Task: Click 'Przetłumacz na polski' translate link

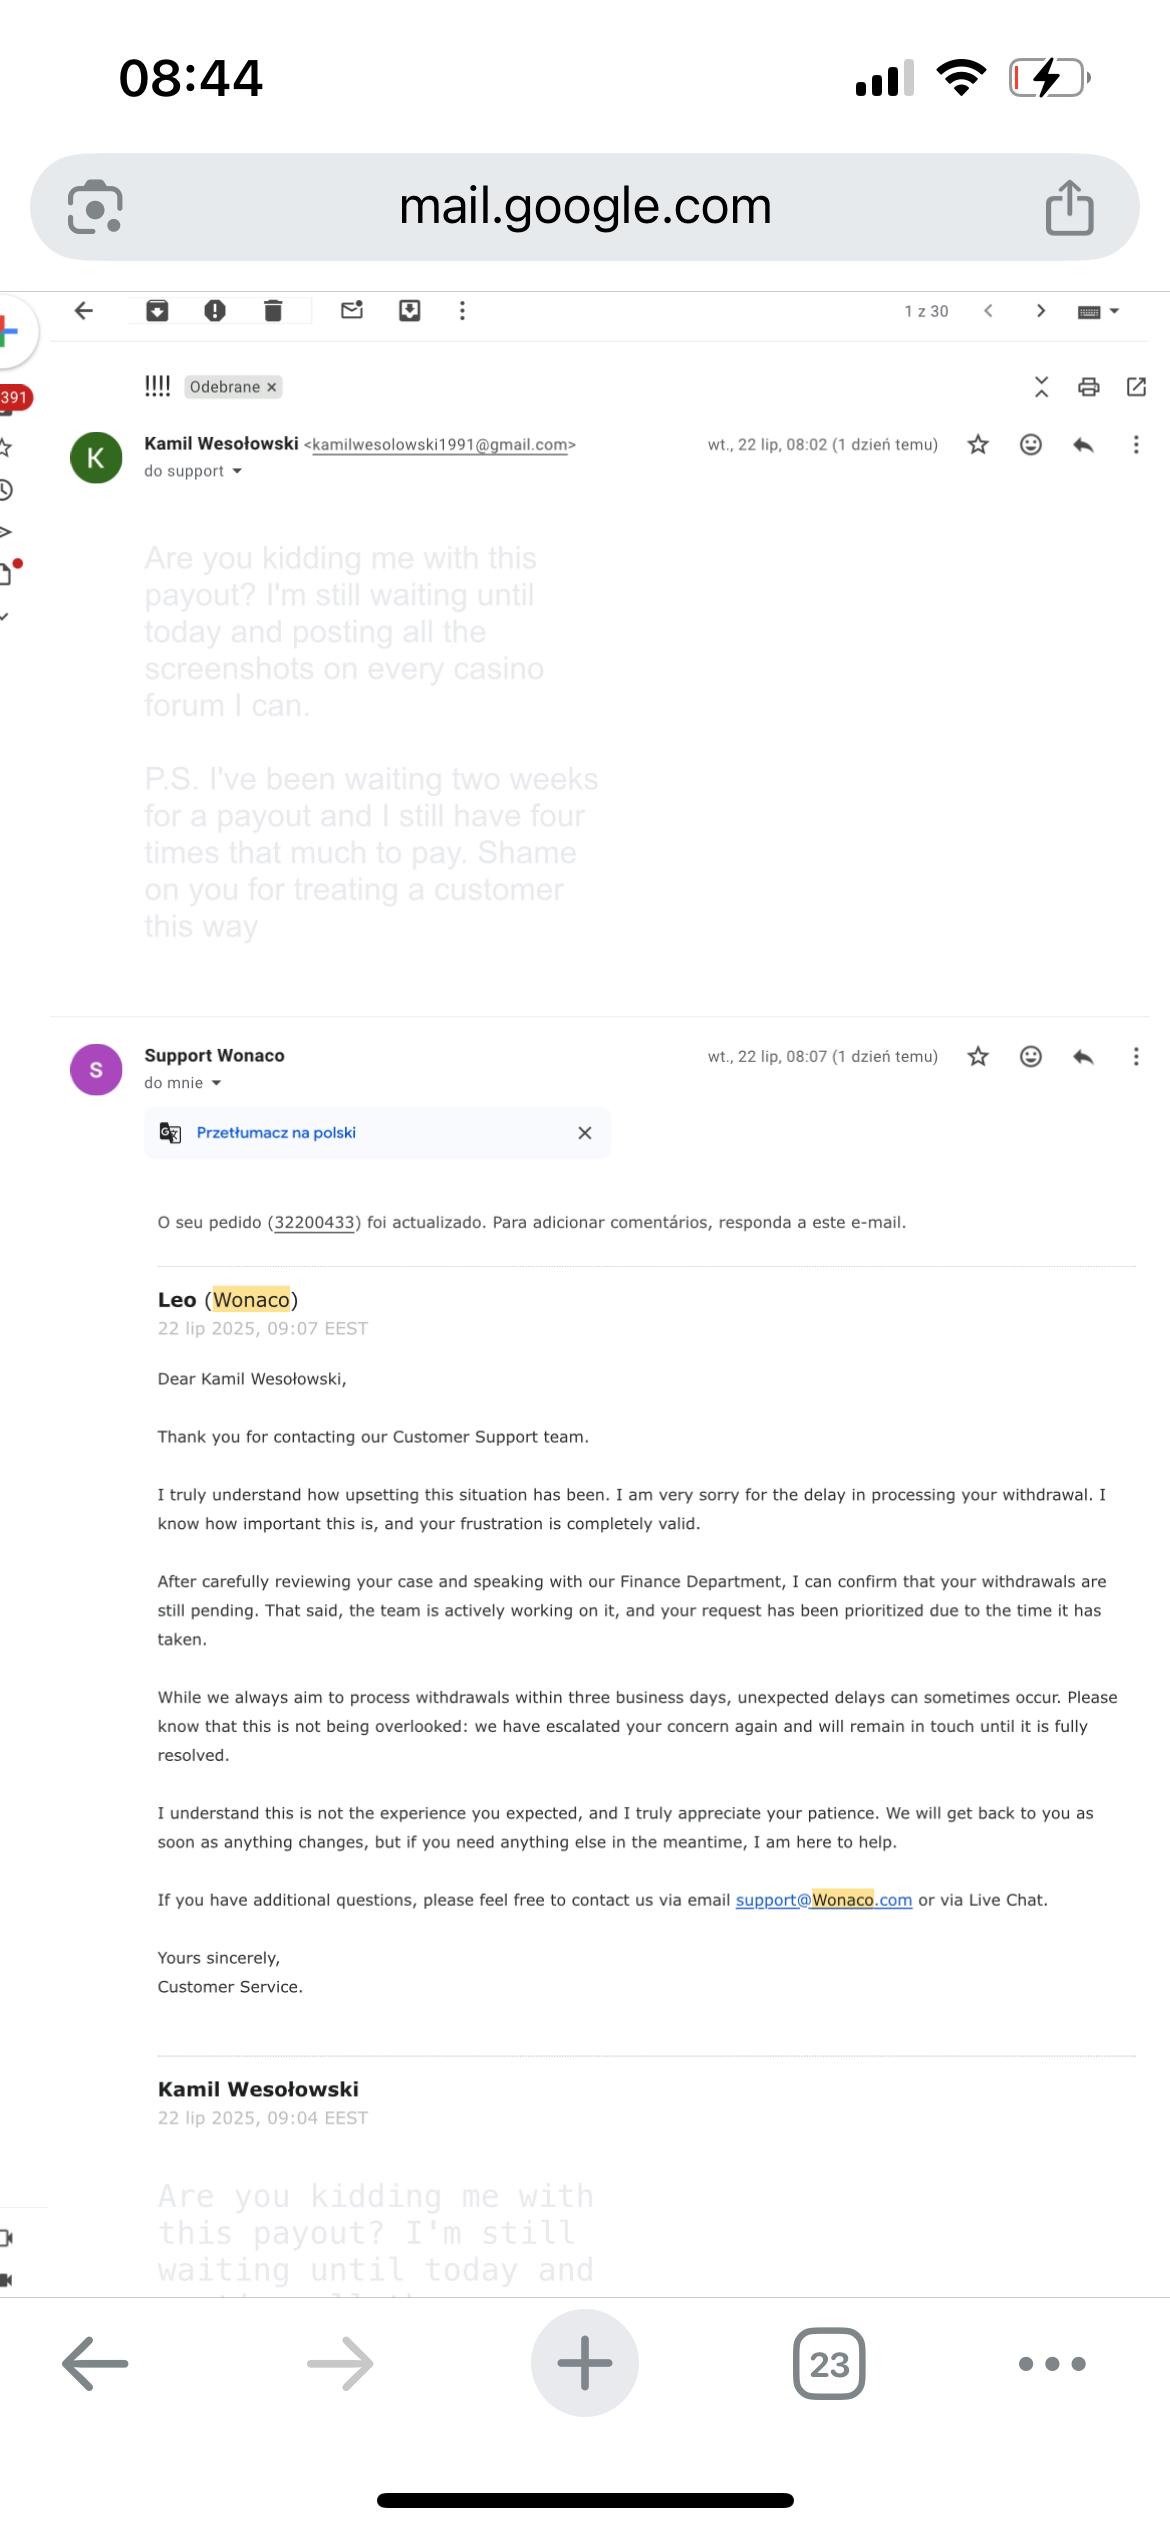Action: [276, 1133]
